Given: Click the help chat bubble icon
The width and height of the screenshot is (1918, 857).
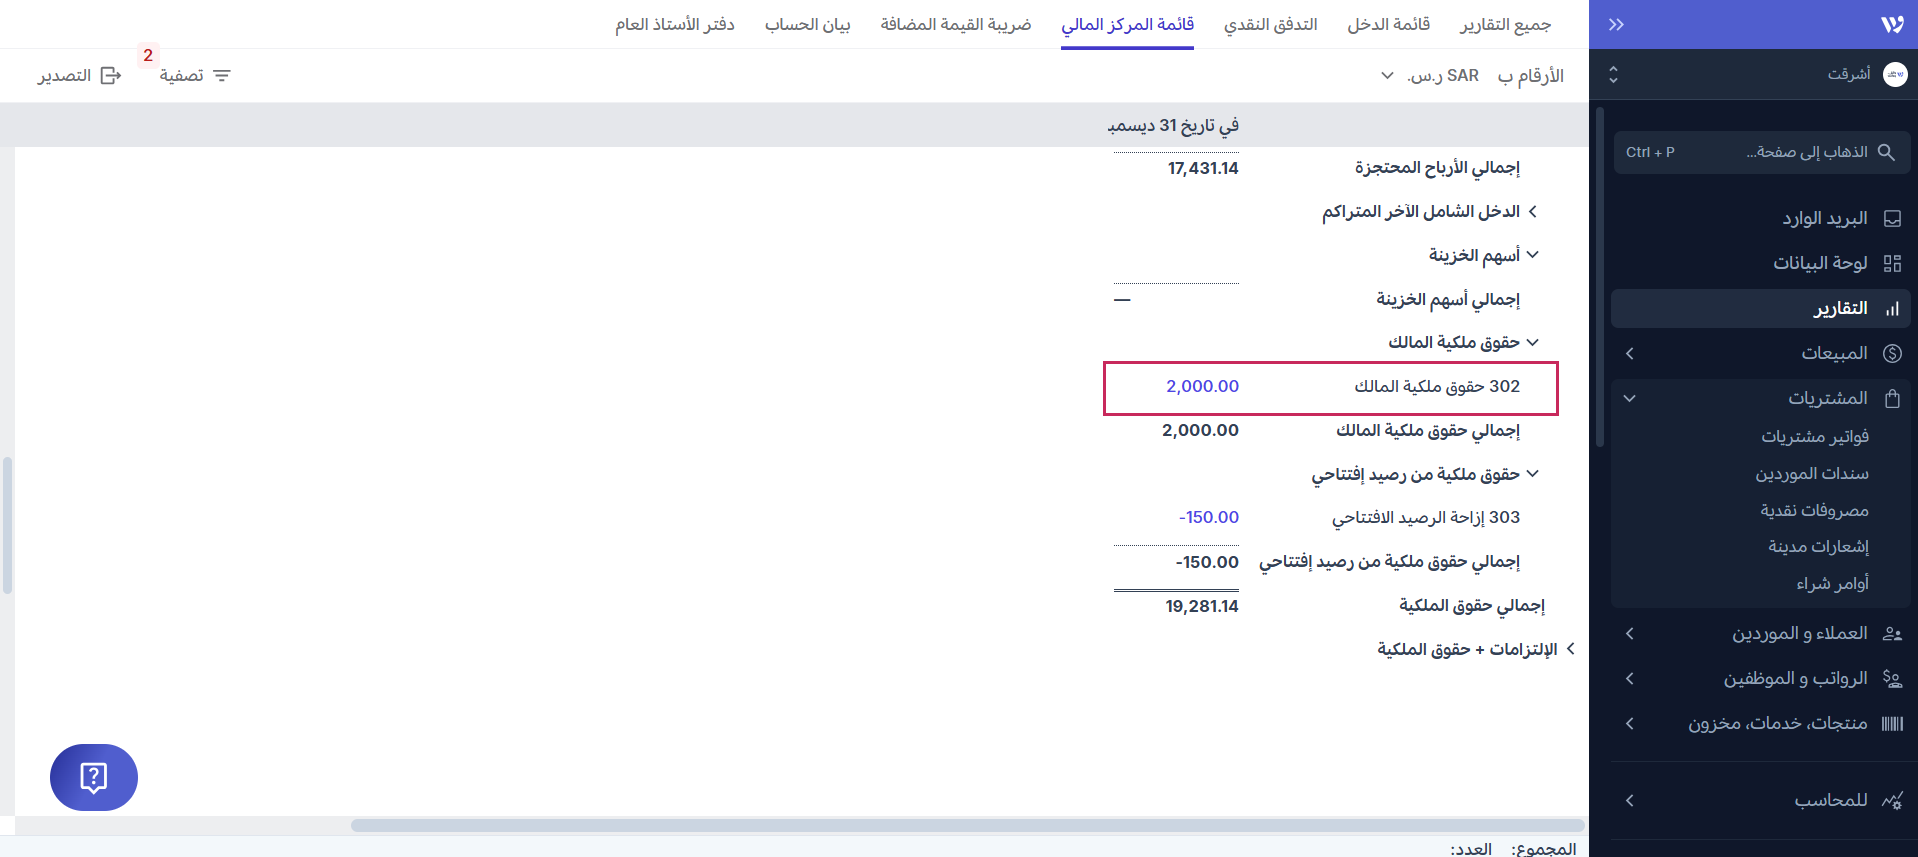Looking at the screenshot, I should pyautogui.click(x=93, y=777).
